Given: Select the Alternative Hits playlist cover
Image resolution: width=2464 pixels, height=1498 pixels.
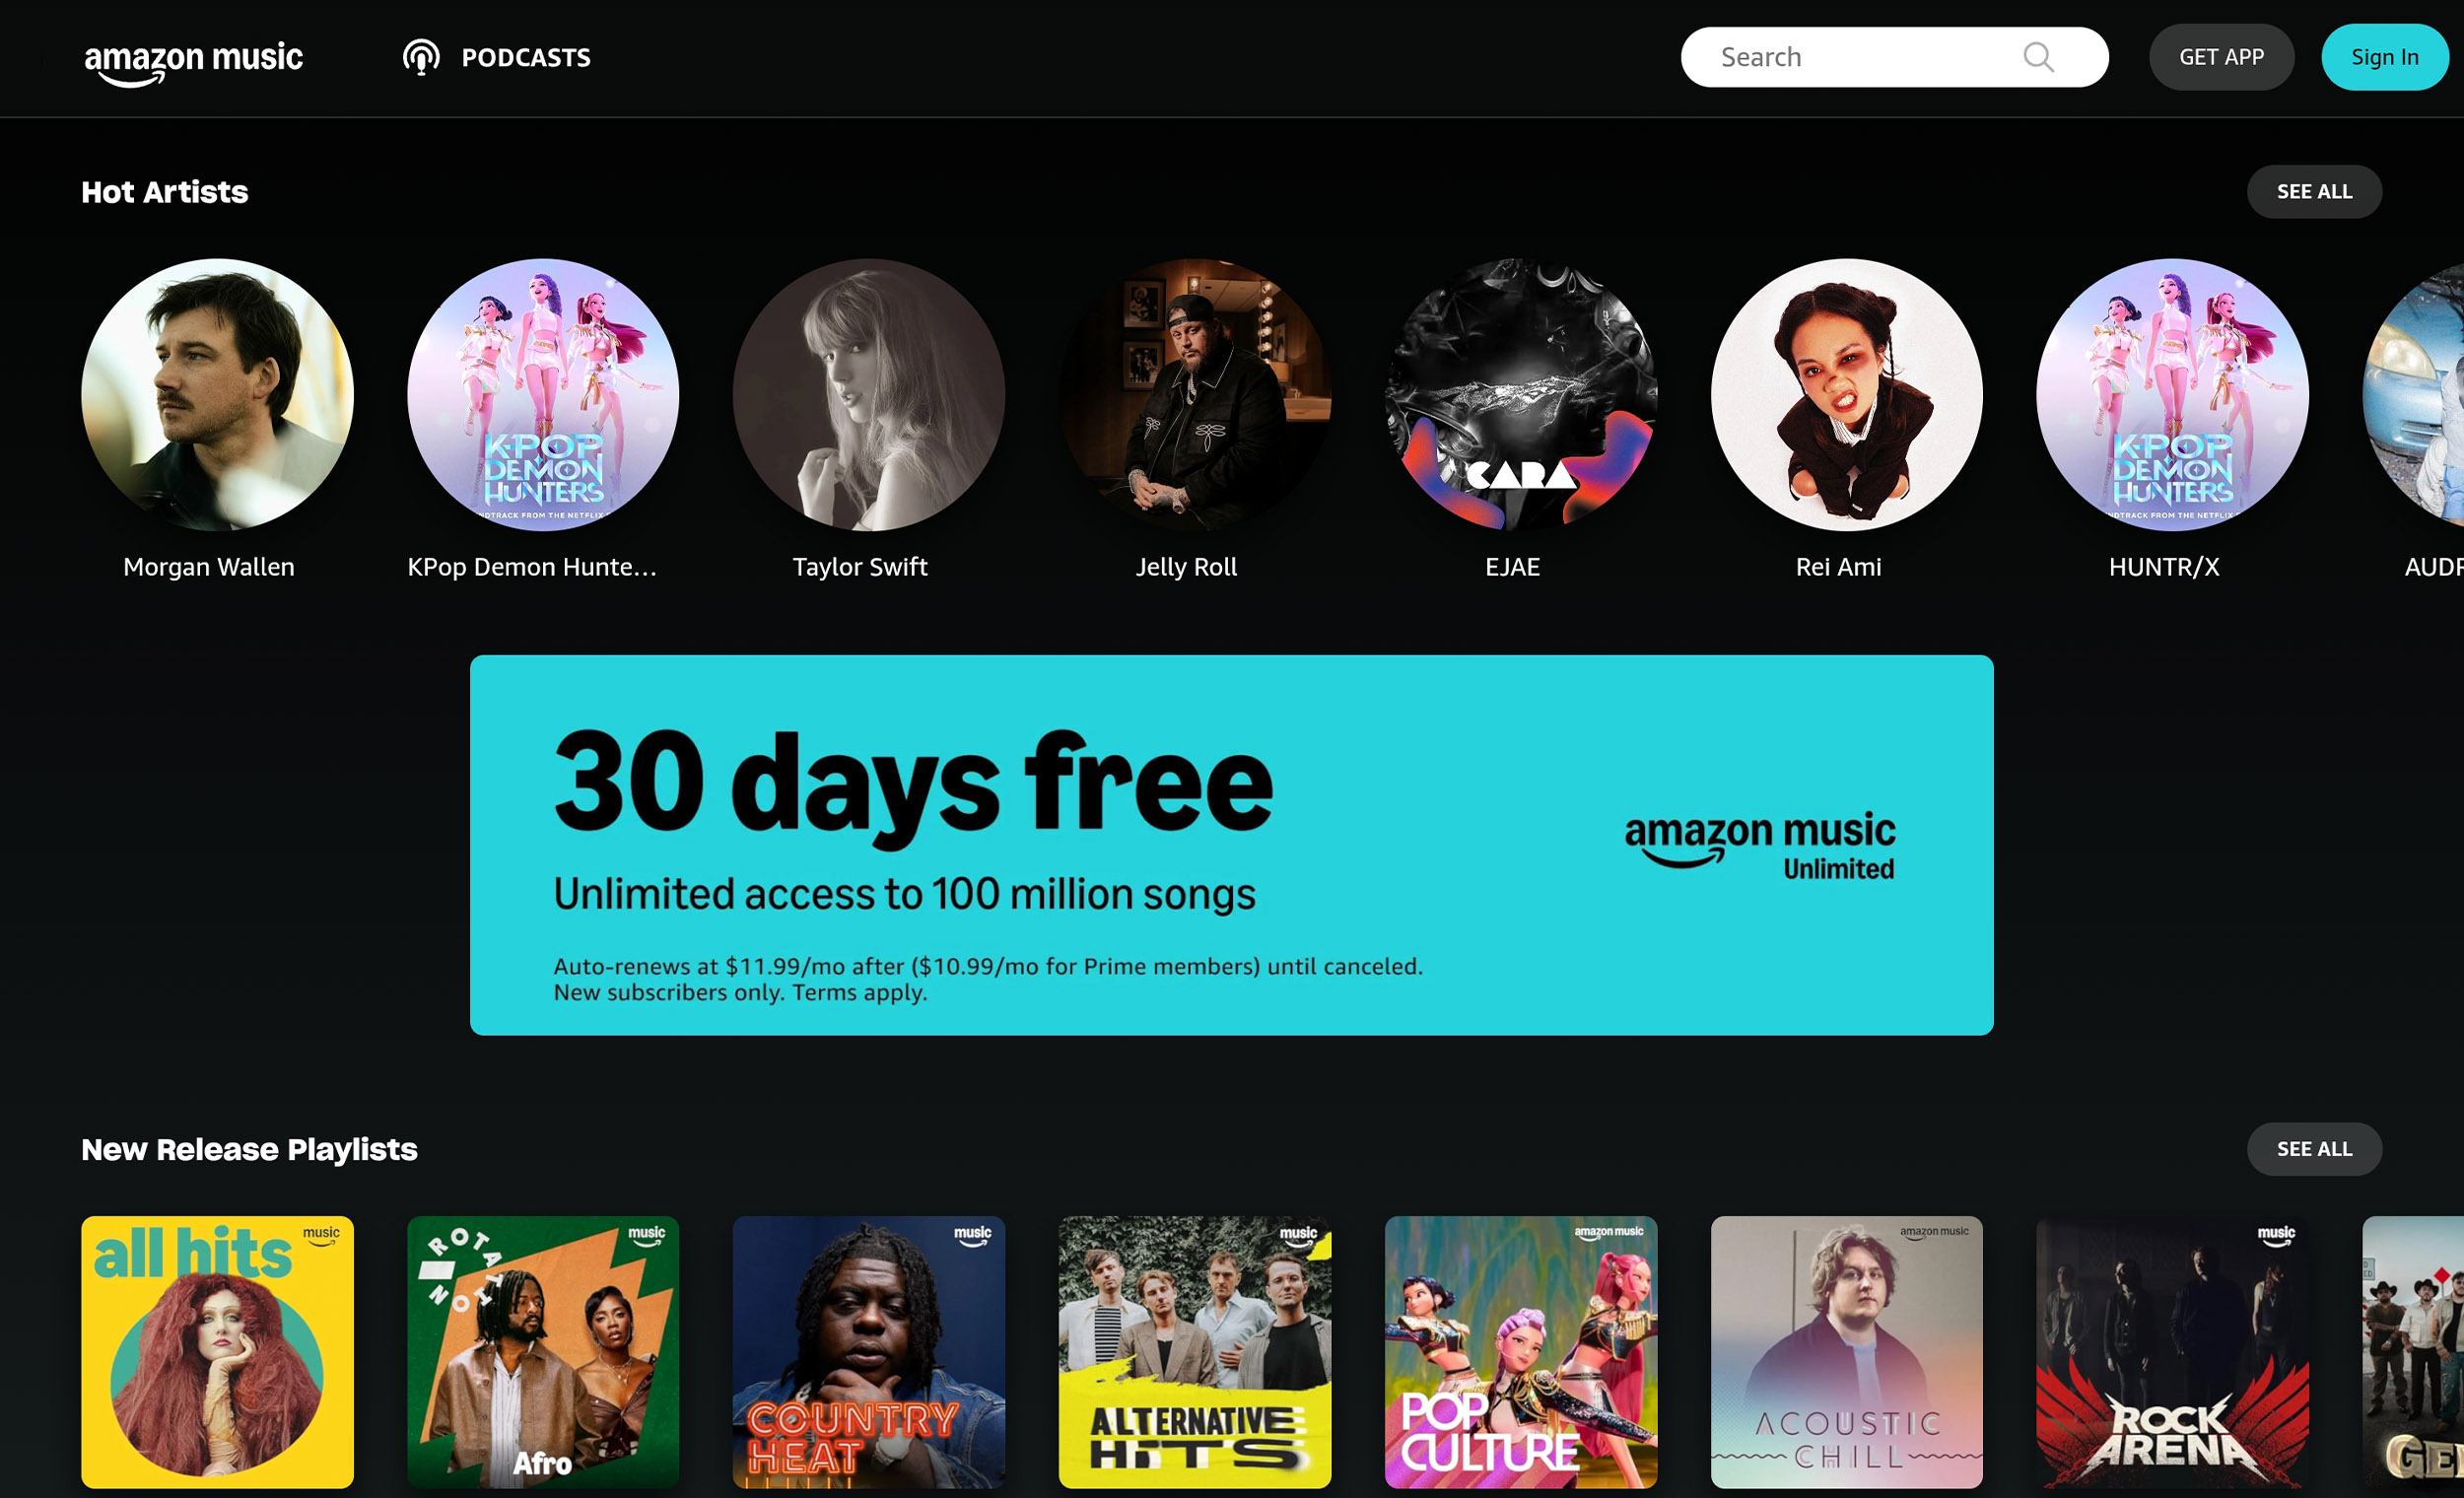Looking at the screenshot, I should pyautogui.click(x=1194, y=1351).
